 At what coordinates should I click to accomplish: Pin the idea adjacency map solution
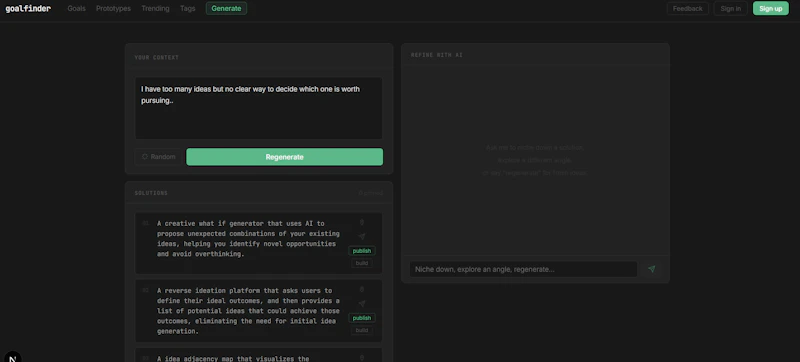click(x=362, y=357)
